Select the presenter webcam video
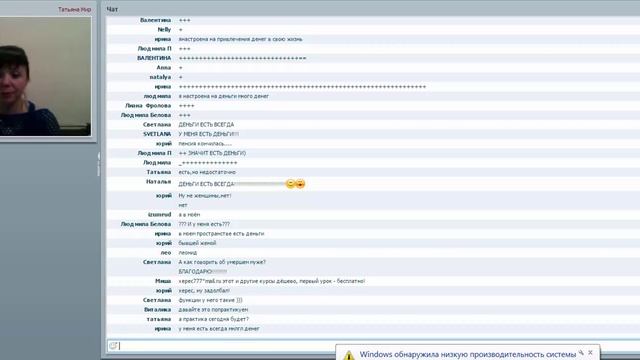 45,76
